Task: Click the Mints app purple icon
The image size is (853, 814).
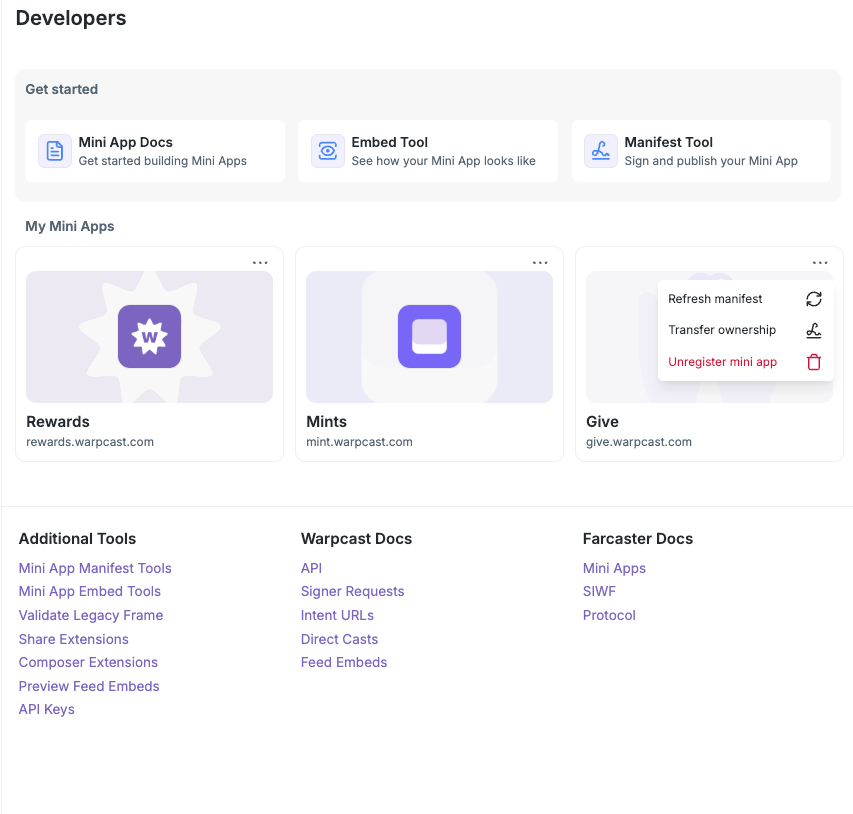Action: [429, 337]
